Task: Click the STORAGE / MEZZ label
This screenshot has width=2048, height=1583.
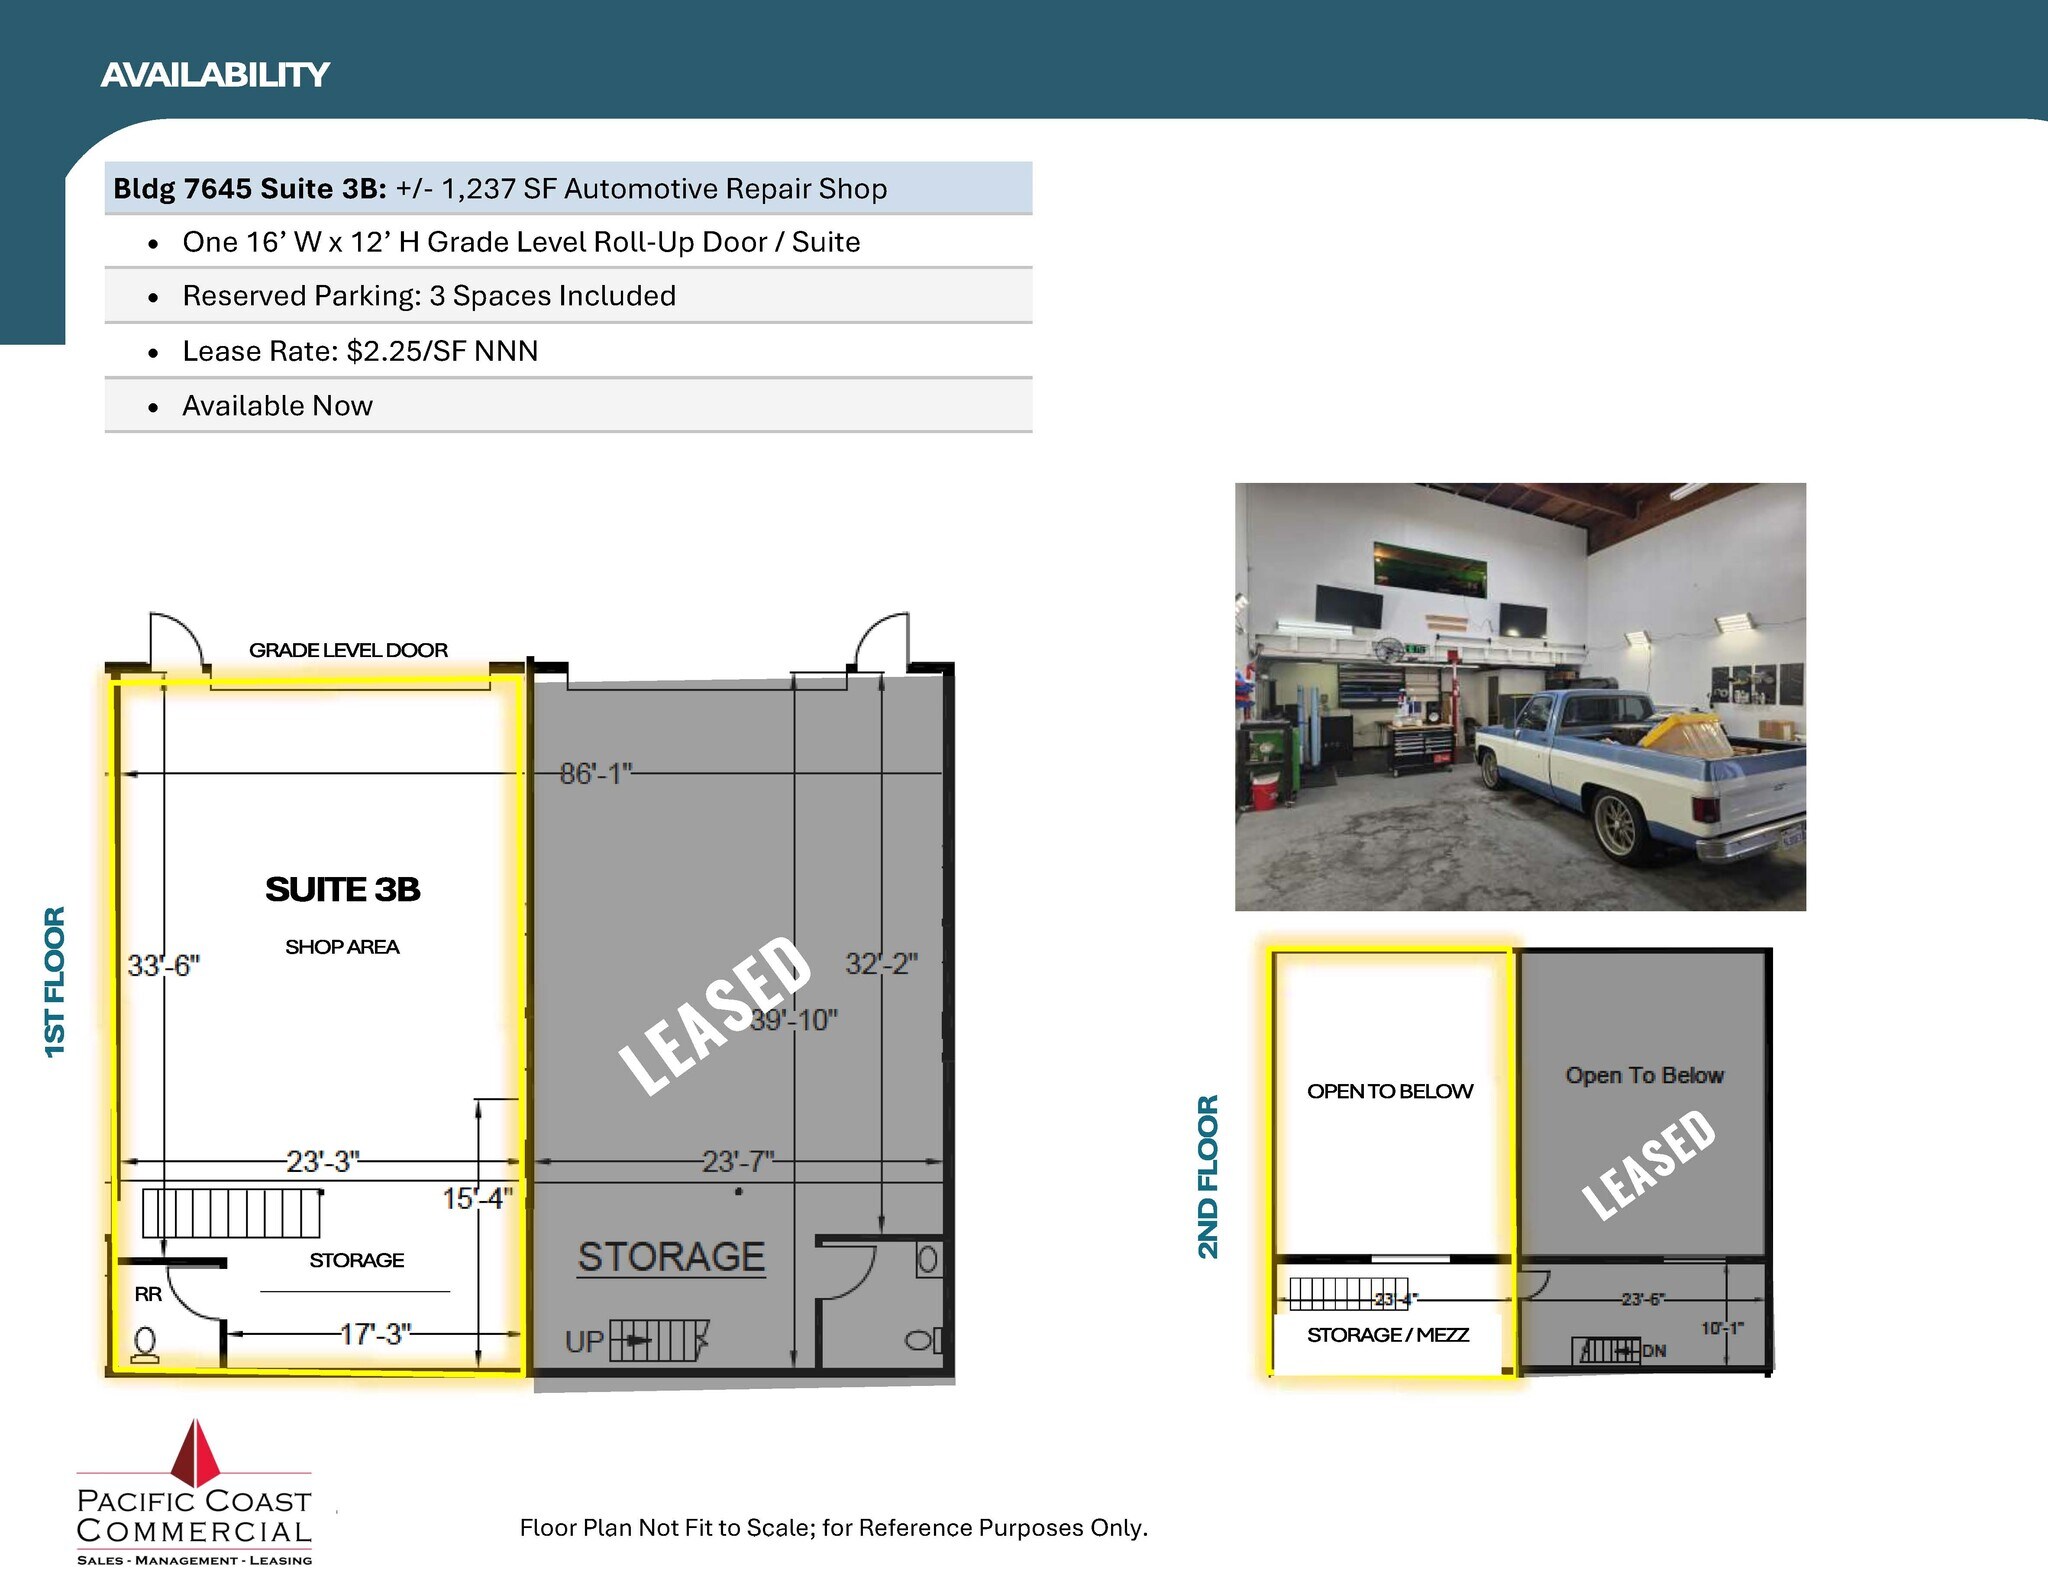Action: [x=1387, y=1335]
